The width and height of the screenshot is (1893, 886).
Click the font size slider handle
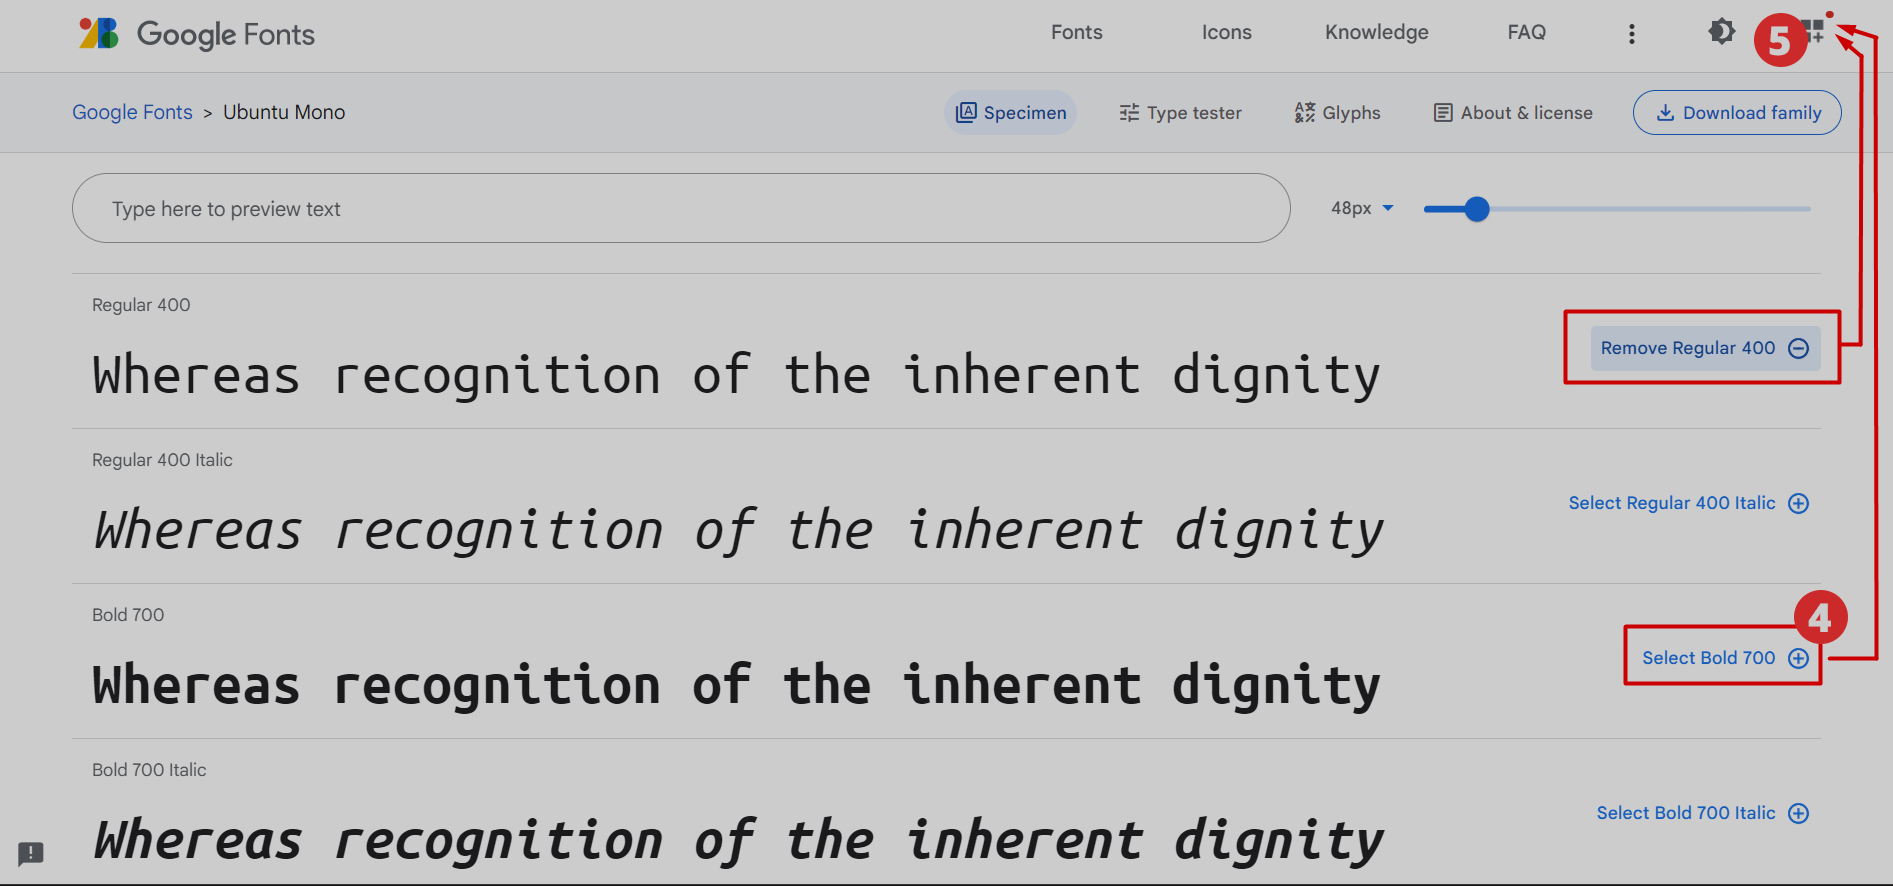point(1476,209)
